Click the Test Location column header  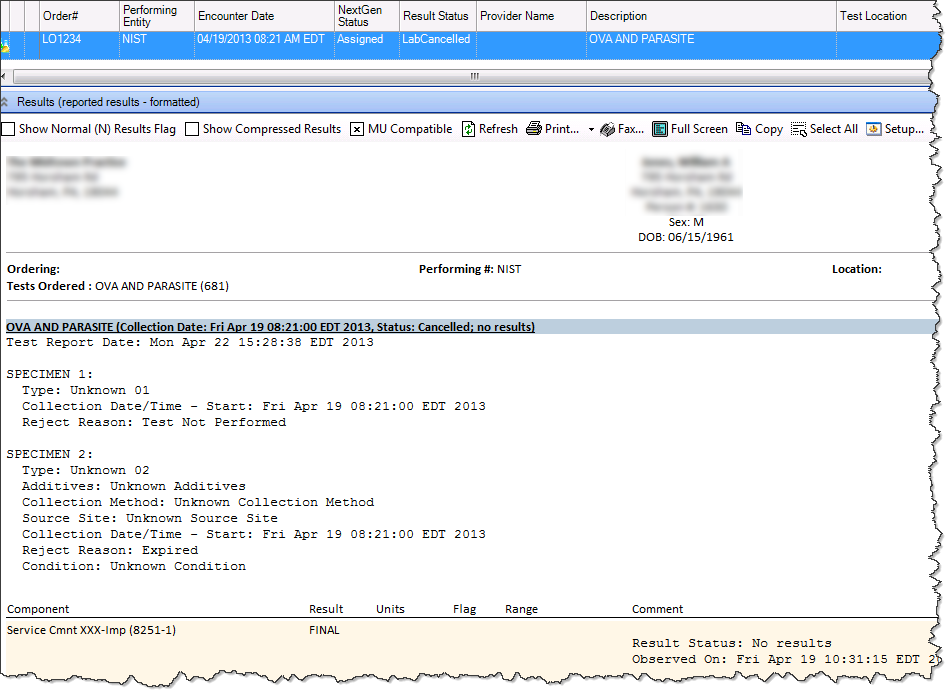point(883,16)
